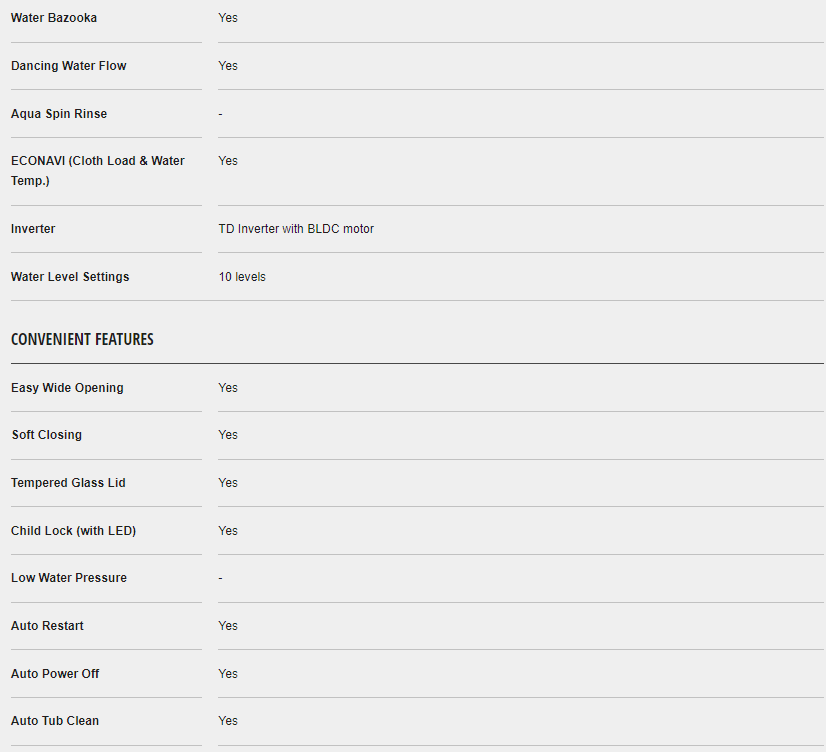Image resolution: width=826 pixels, height=752 pixels.
Task: Select the Dancing Water Flow row label
Action: [69, 66]
